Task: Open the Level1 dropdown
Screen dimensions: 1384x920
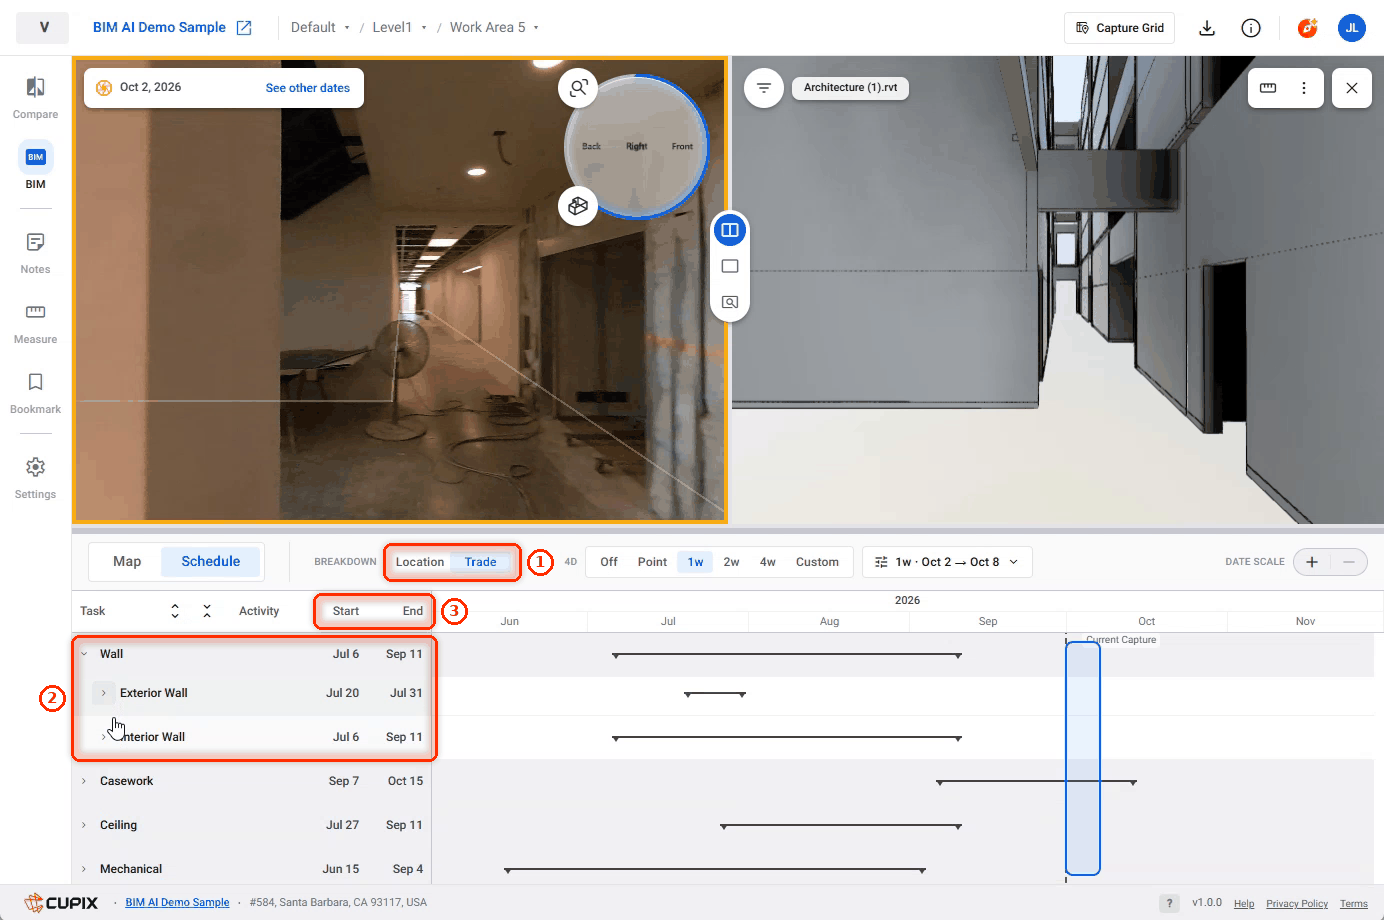Action: coord(400,28)
